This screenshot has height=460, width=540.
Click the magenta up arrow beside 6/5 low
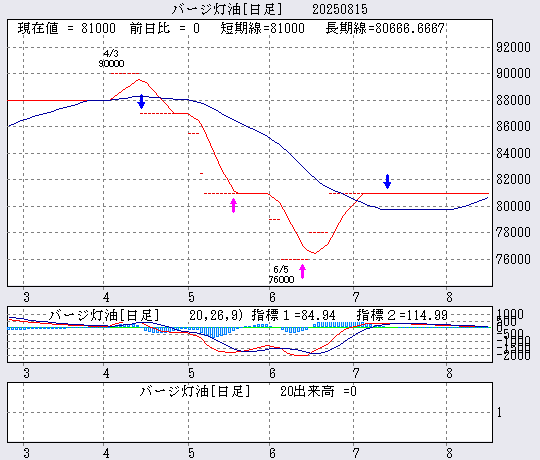tap(302, 271)
